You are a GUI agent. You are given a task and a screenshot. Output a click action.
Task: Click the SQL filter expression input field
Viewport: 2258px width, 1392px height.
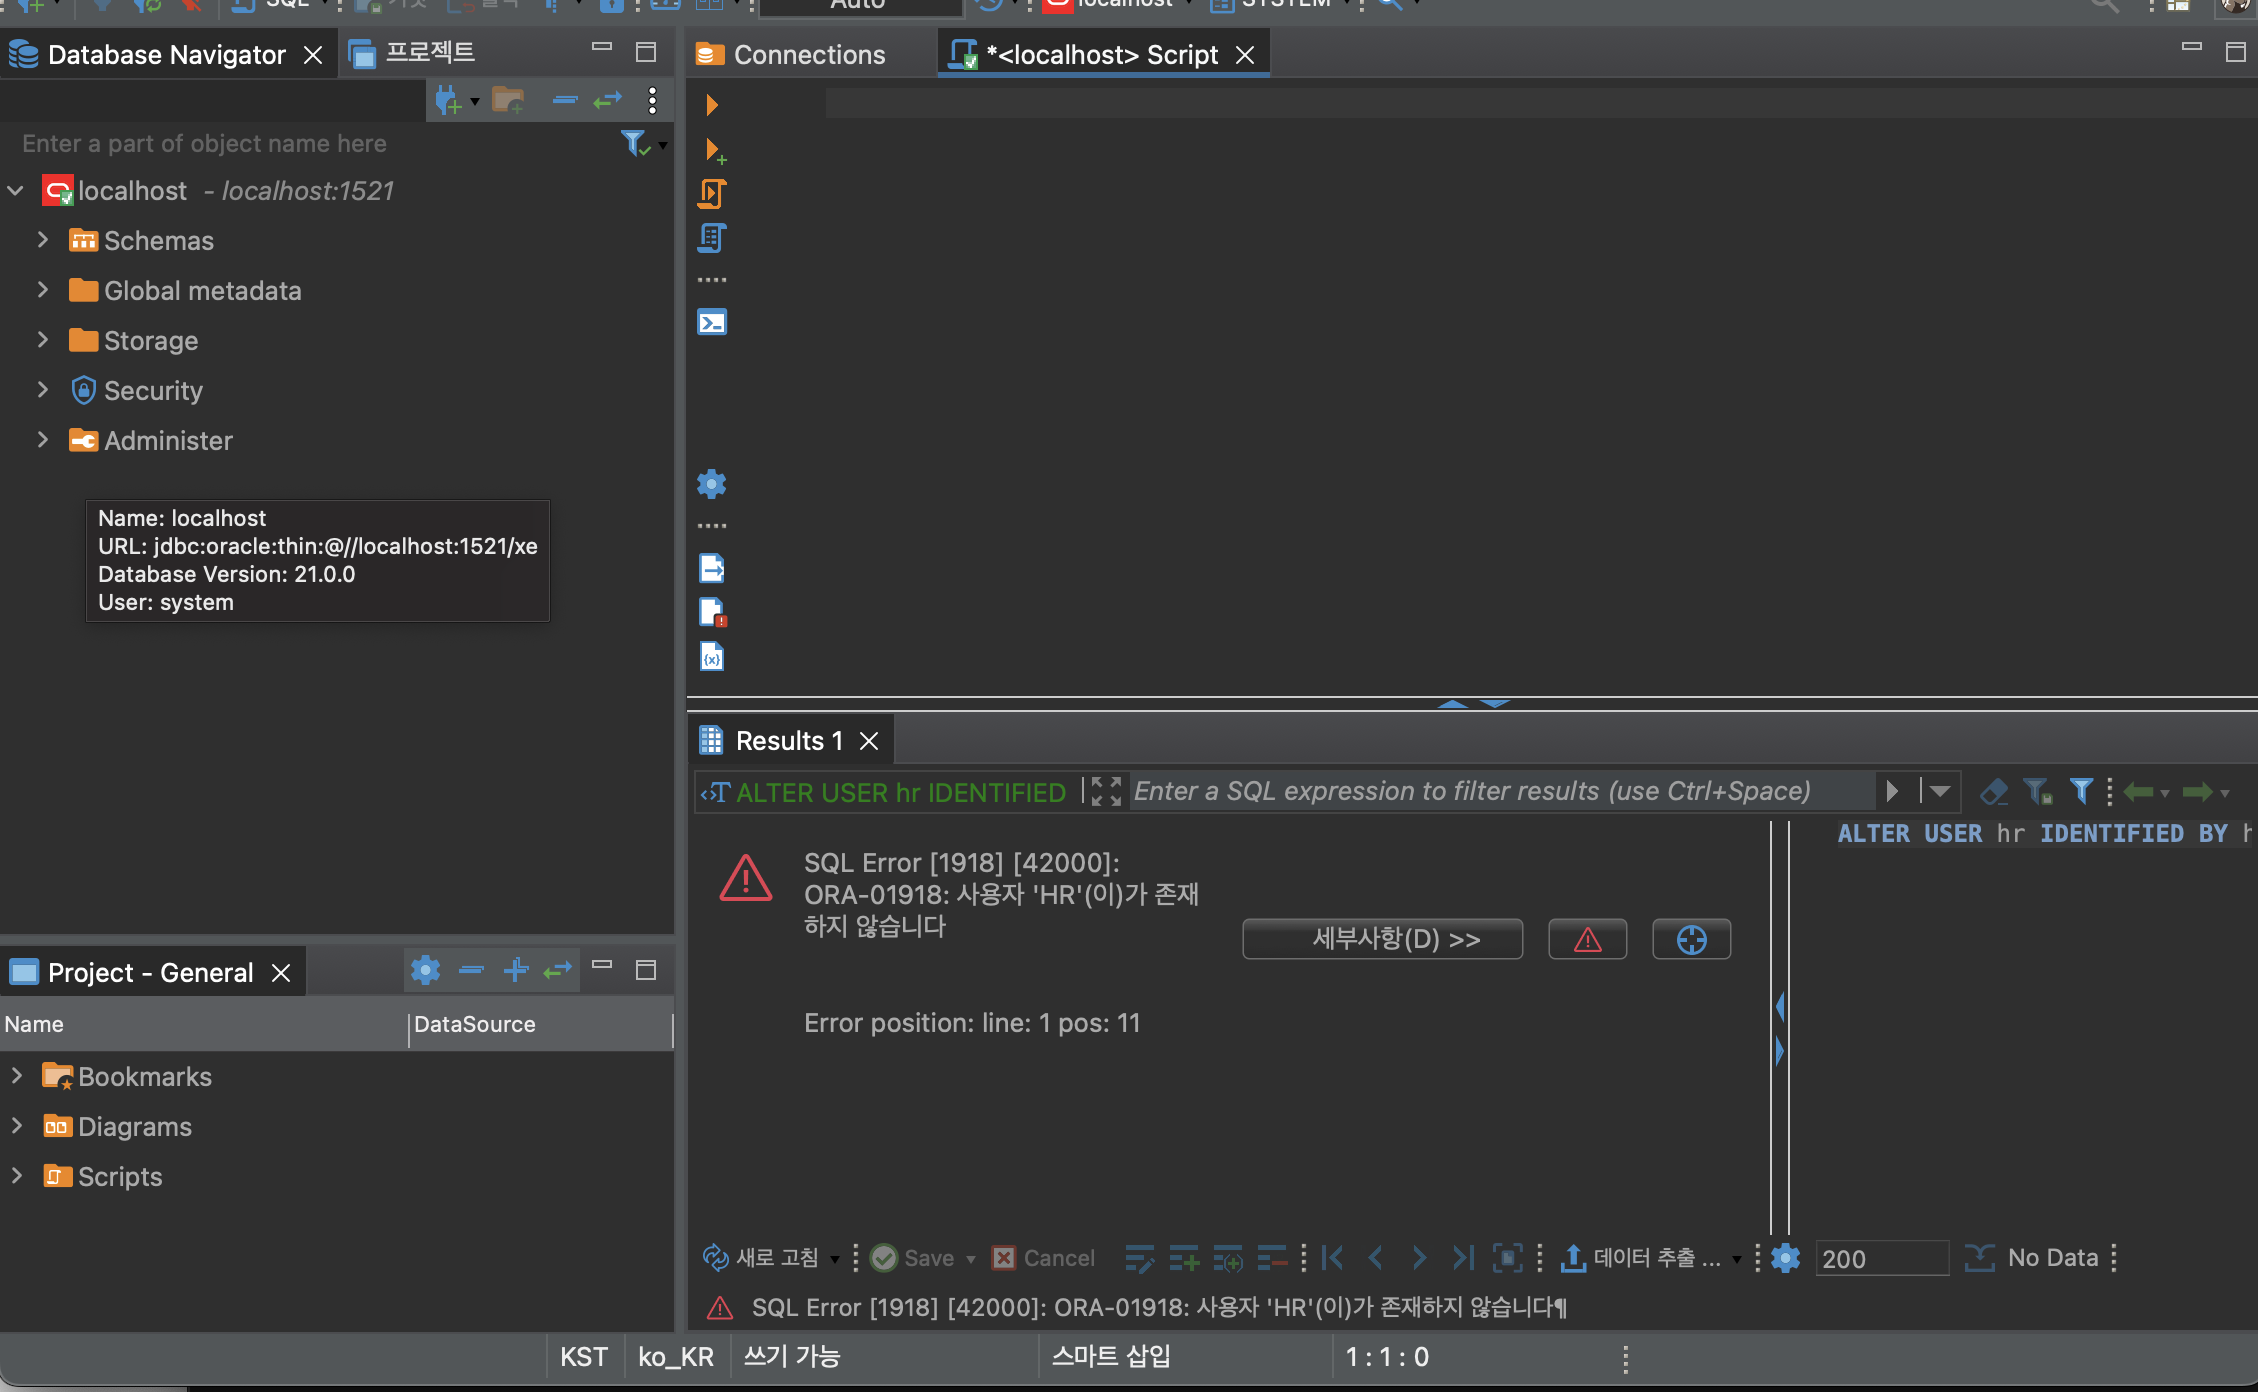(x=1500, y=792)
